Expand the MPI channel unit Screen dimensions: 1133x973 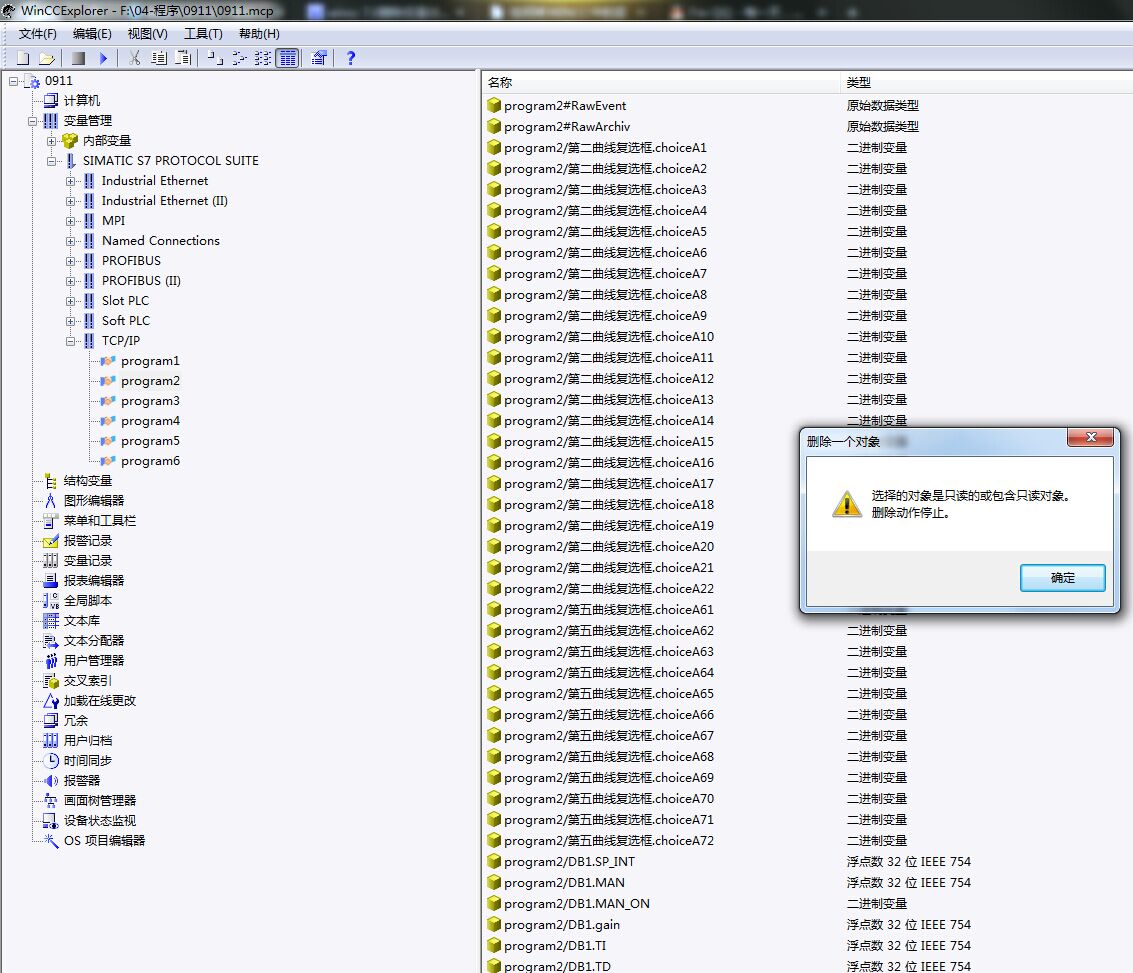(70, 221)
